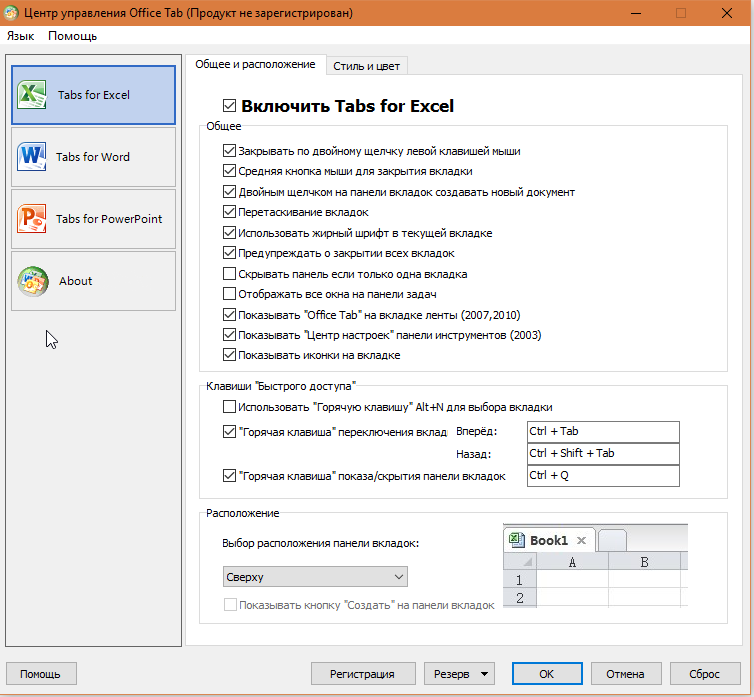Click the empty new tab in preview
754x697 pixels.
[x=612, y=541]
